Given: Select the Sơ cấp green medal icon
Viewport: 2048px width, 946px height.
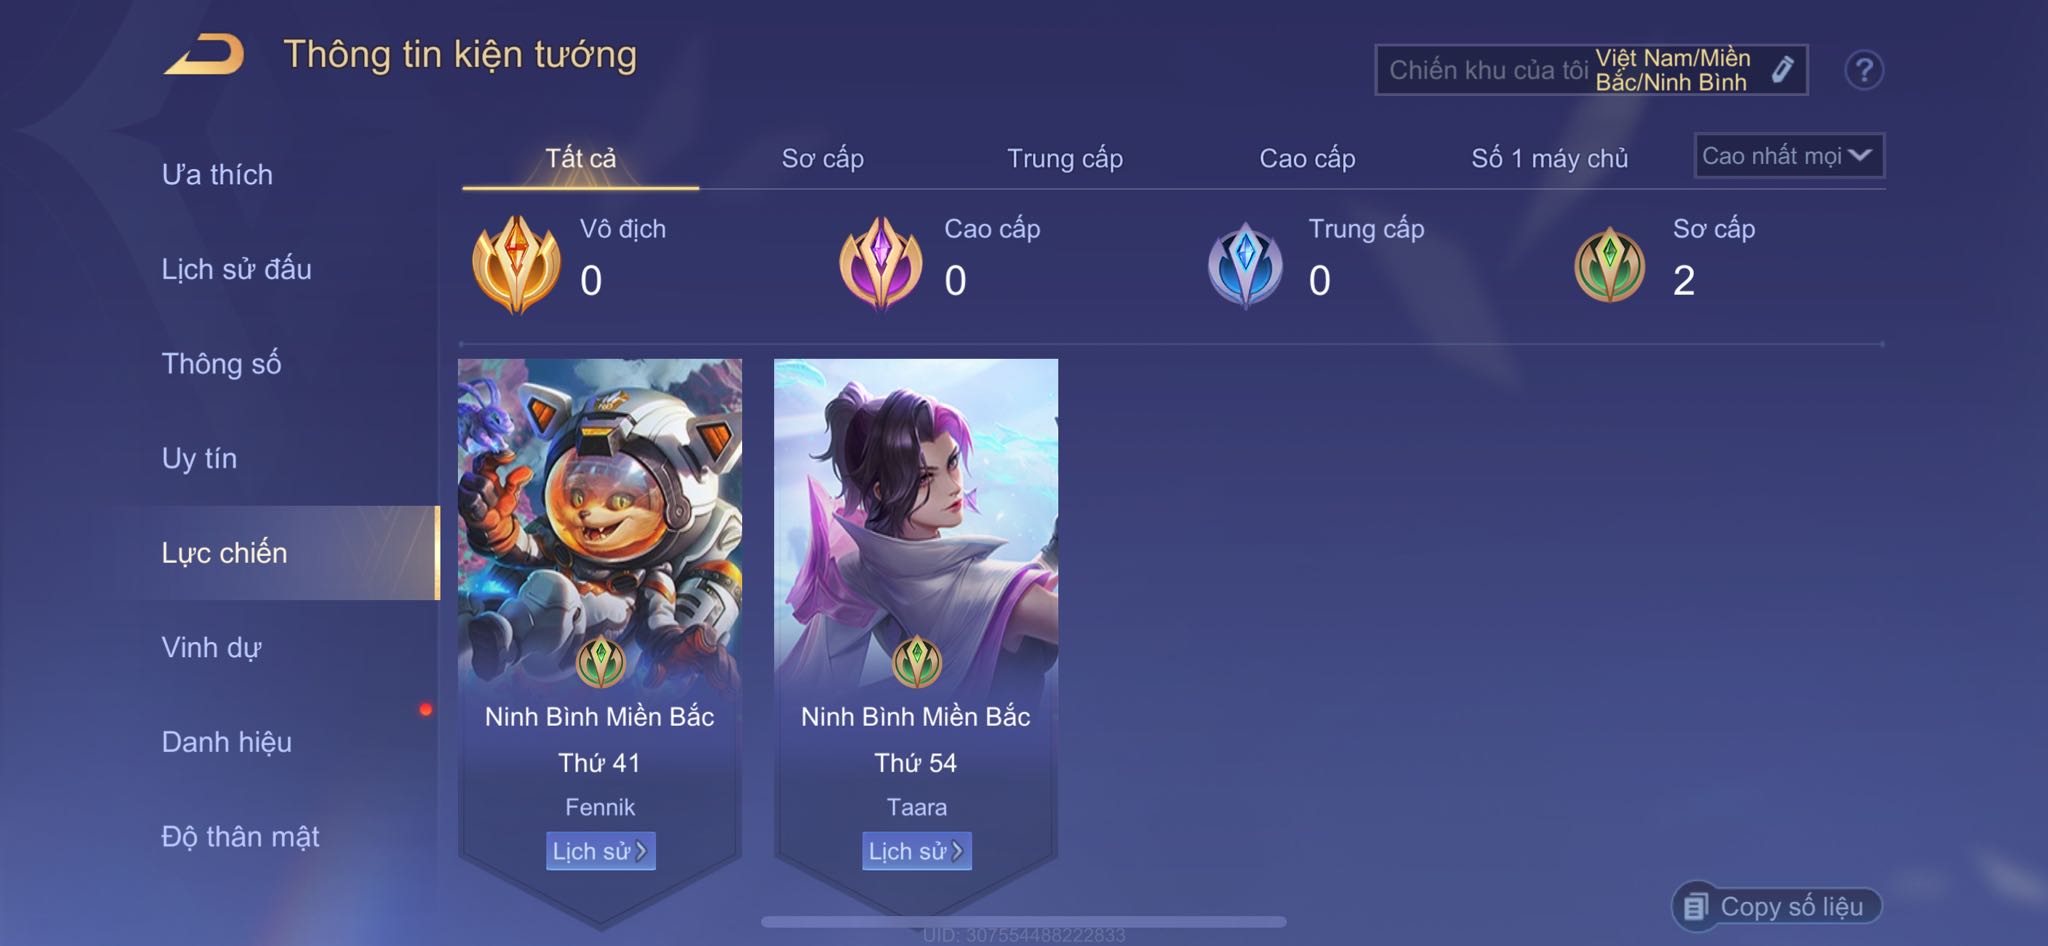Looking at the screenshot, I should coord(1610,265).
